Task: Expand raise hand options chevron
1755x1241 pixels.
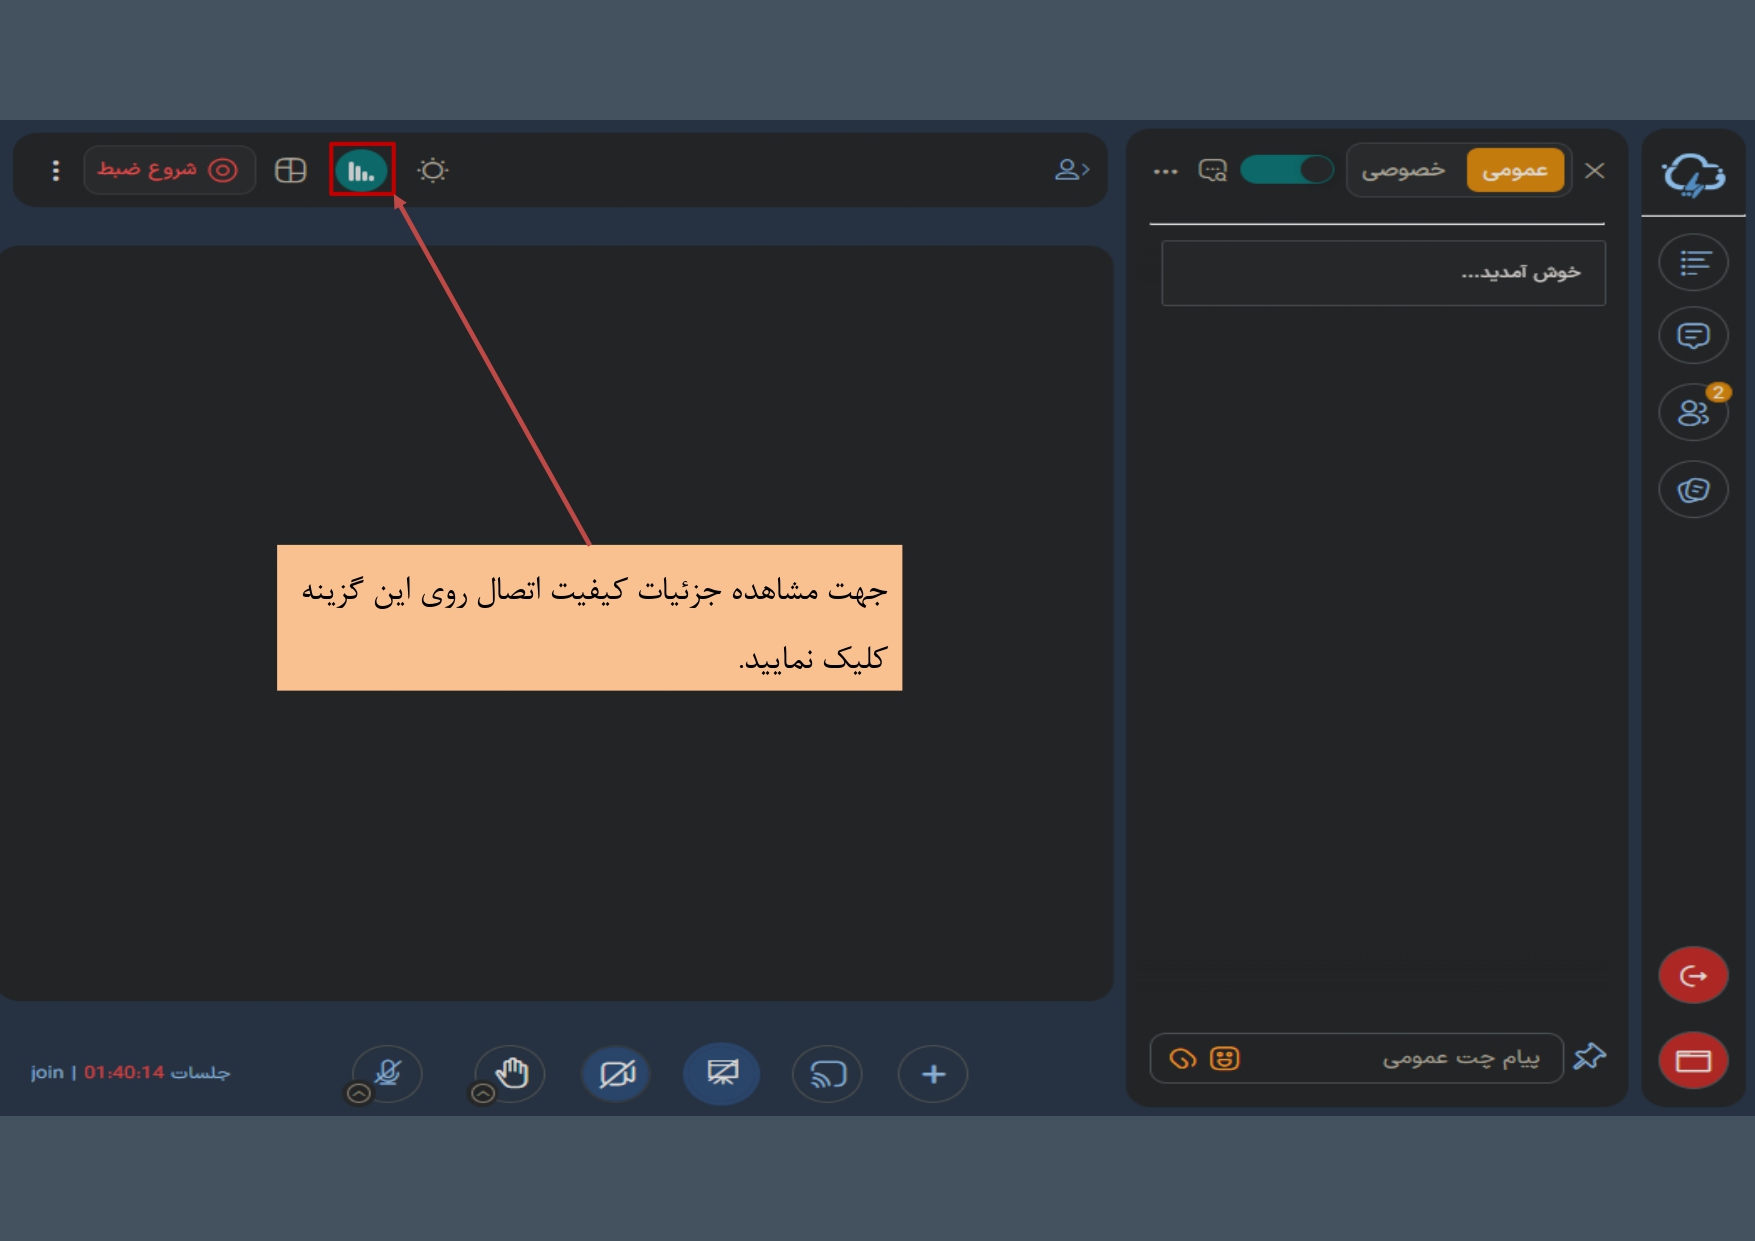Action: pyautogui.click(x=483, y=1094)
